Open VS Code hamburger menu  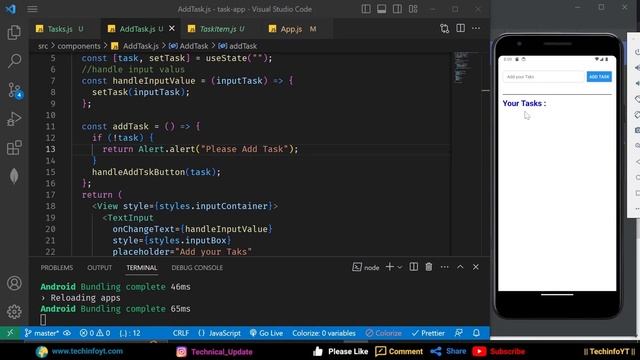click(x=32, y=9)
